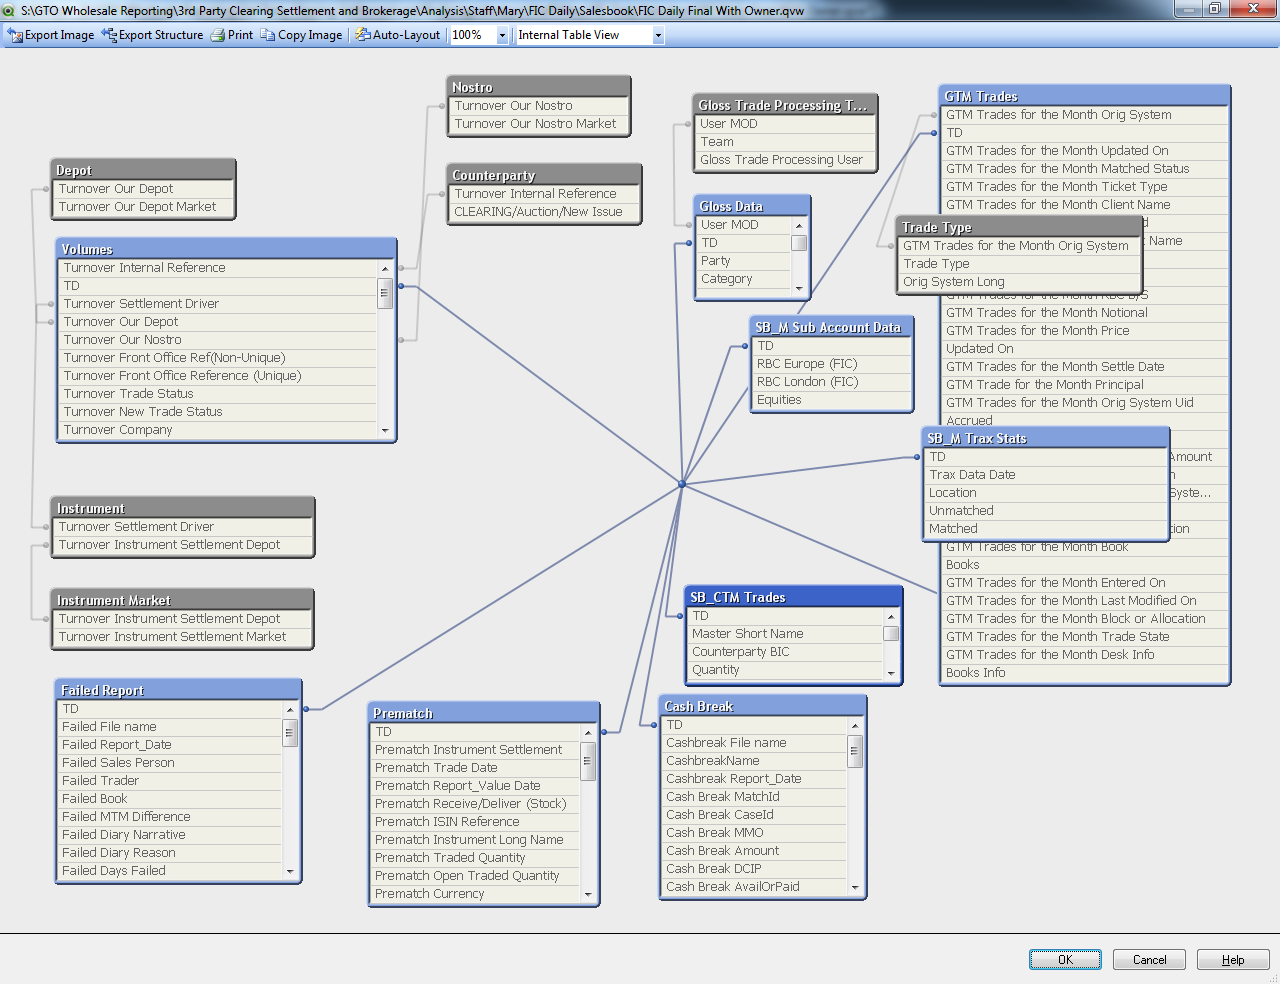
Task: Select Prematch Currency field
Action: pyautogui.click(x=430, y=894)
